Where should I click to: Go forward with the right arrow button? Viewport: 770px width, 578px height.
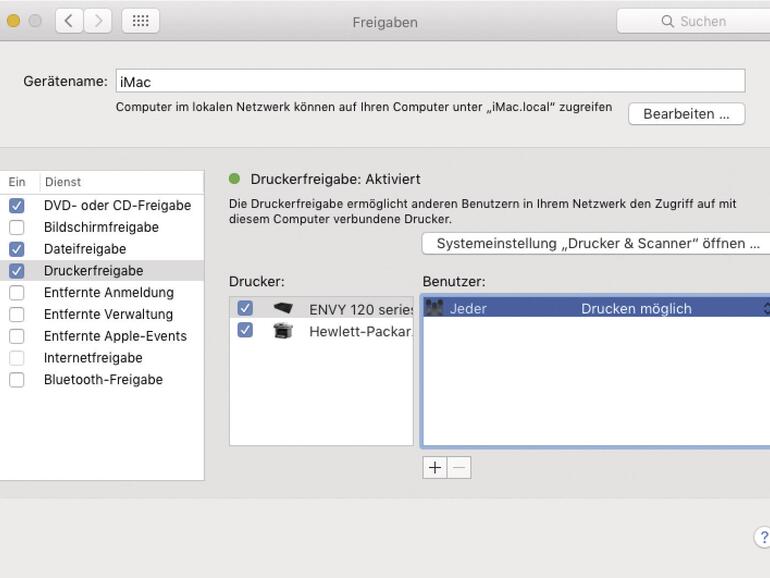98,21
